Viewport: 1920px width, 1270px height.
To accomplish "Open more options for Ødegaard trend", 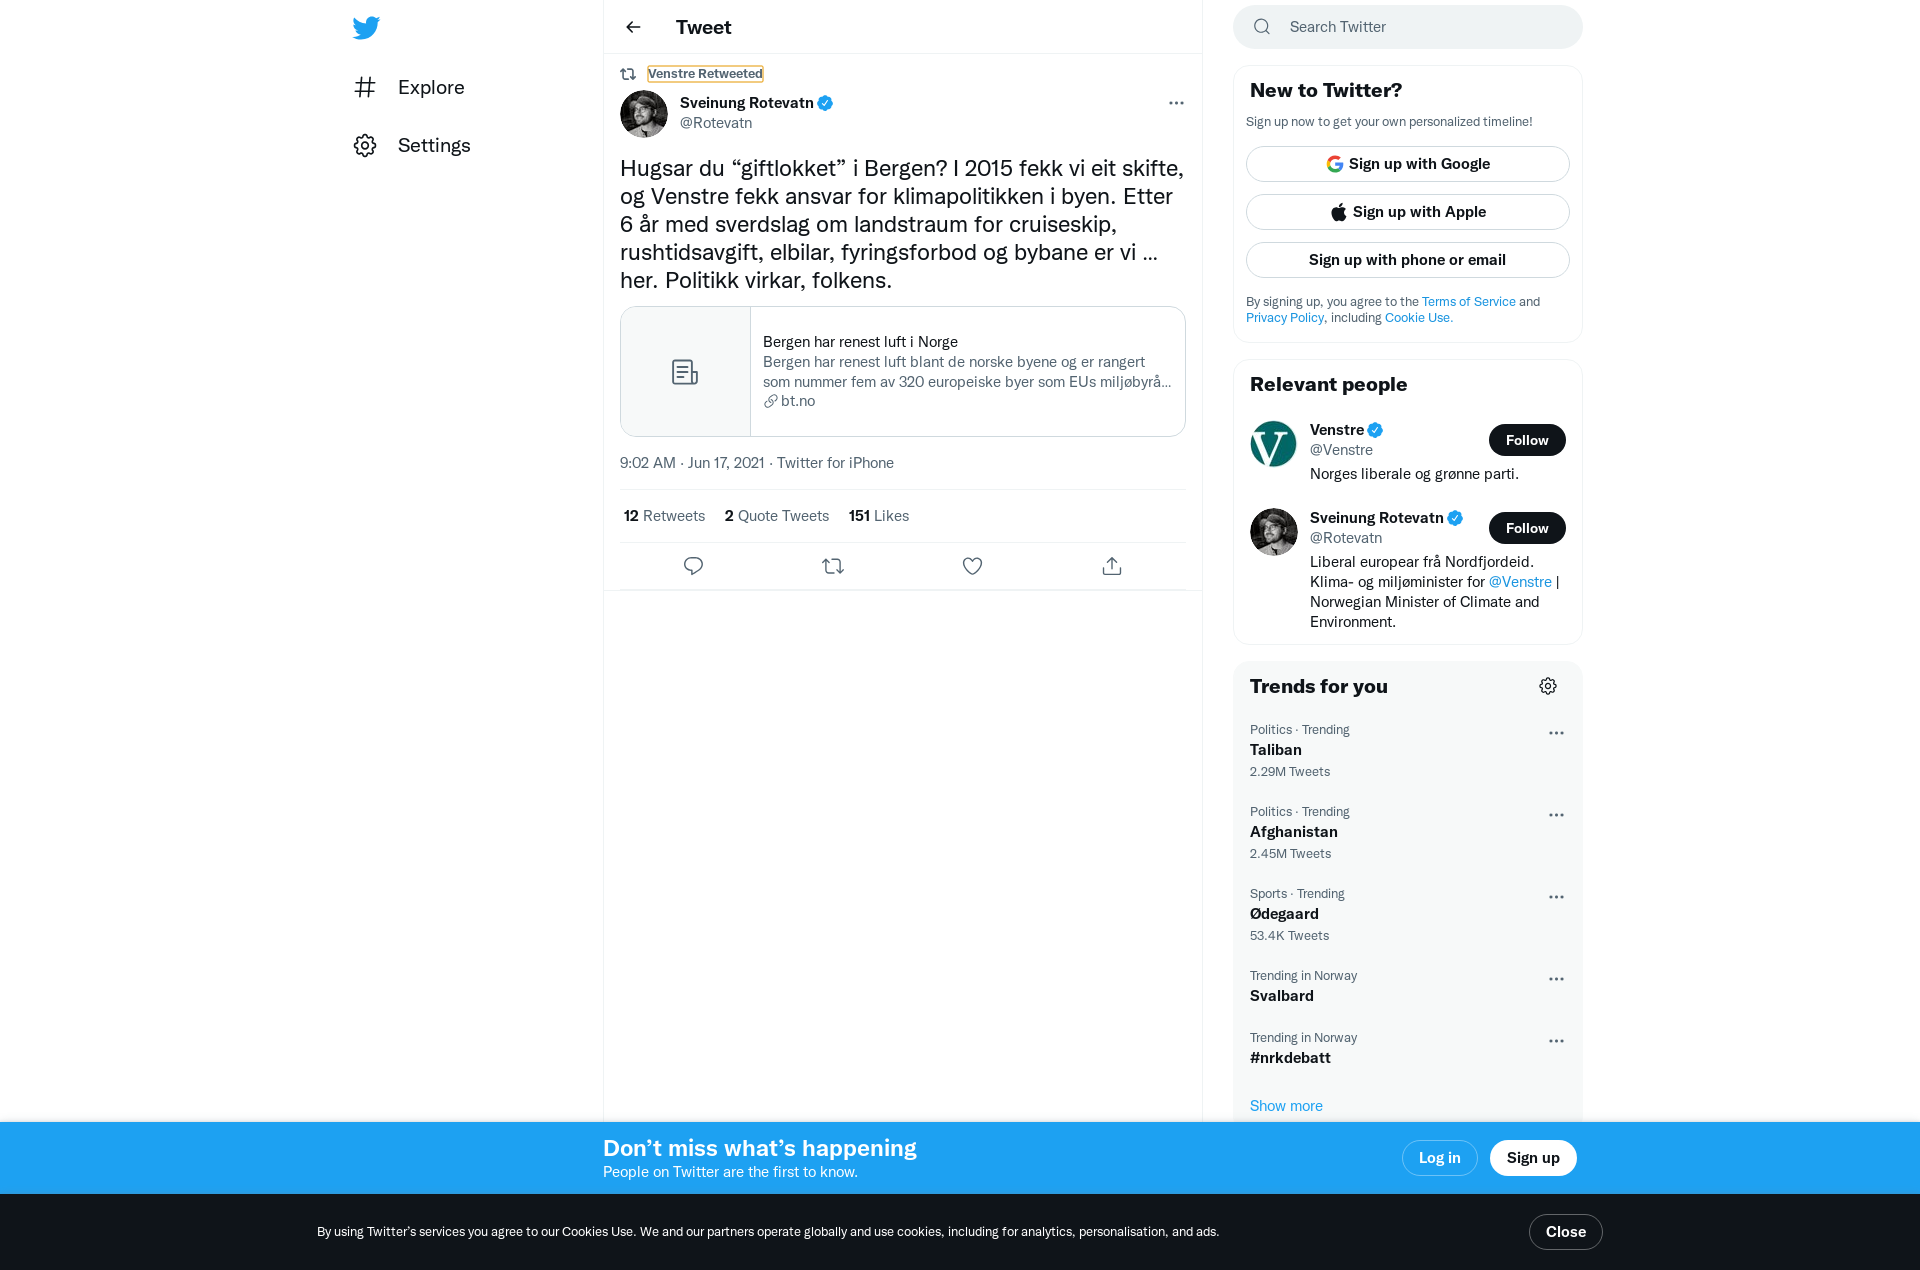I will tap(1556, 897).
